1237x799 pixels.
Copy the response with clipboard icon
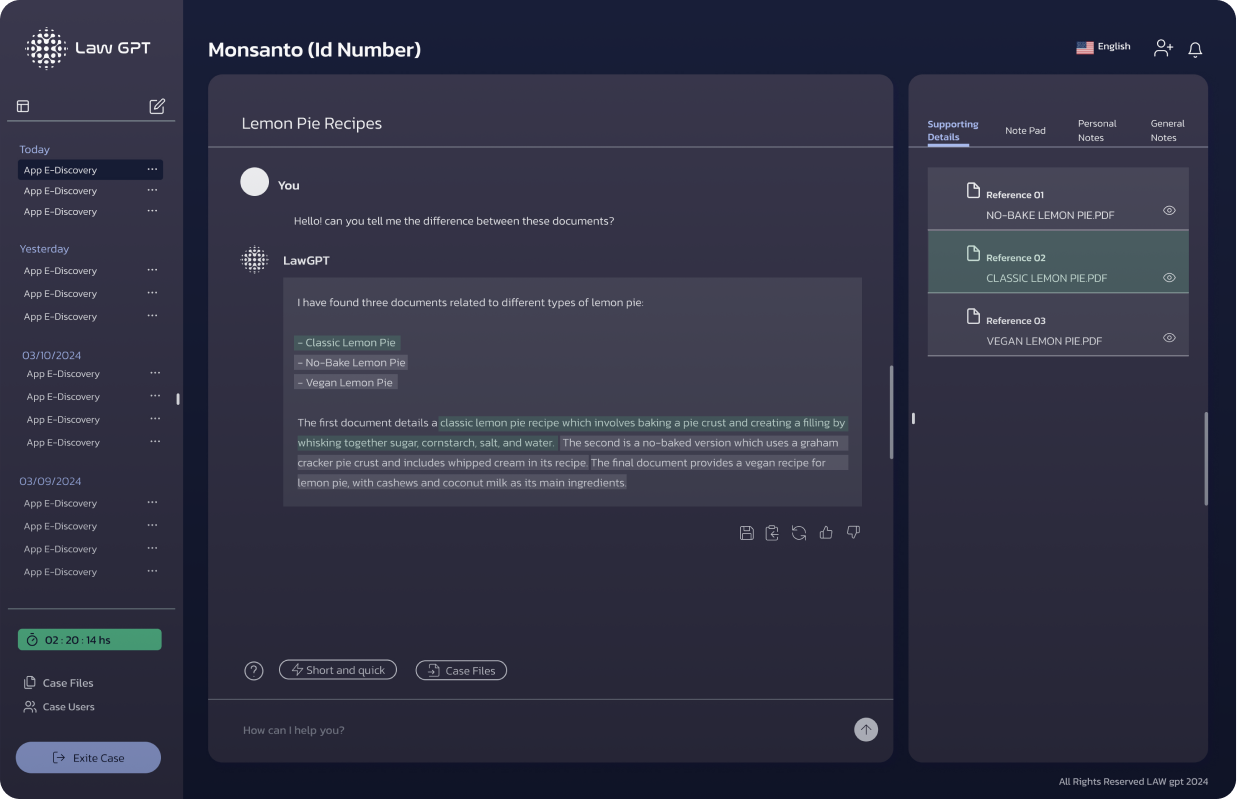tap(772, 533)
